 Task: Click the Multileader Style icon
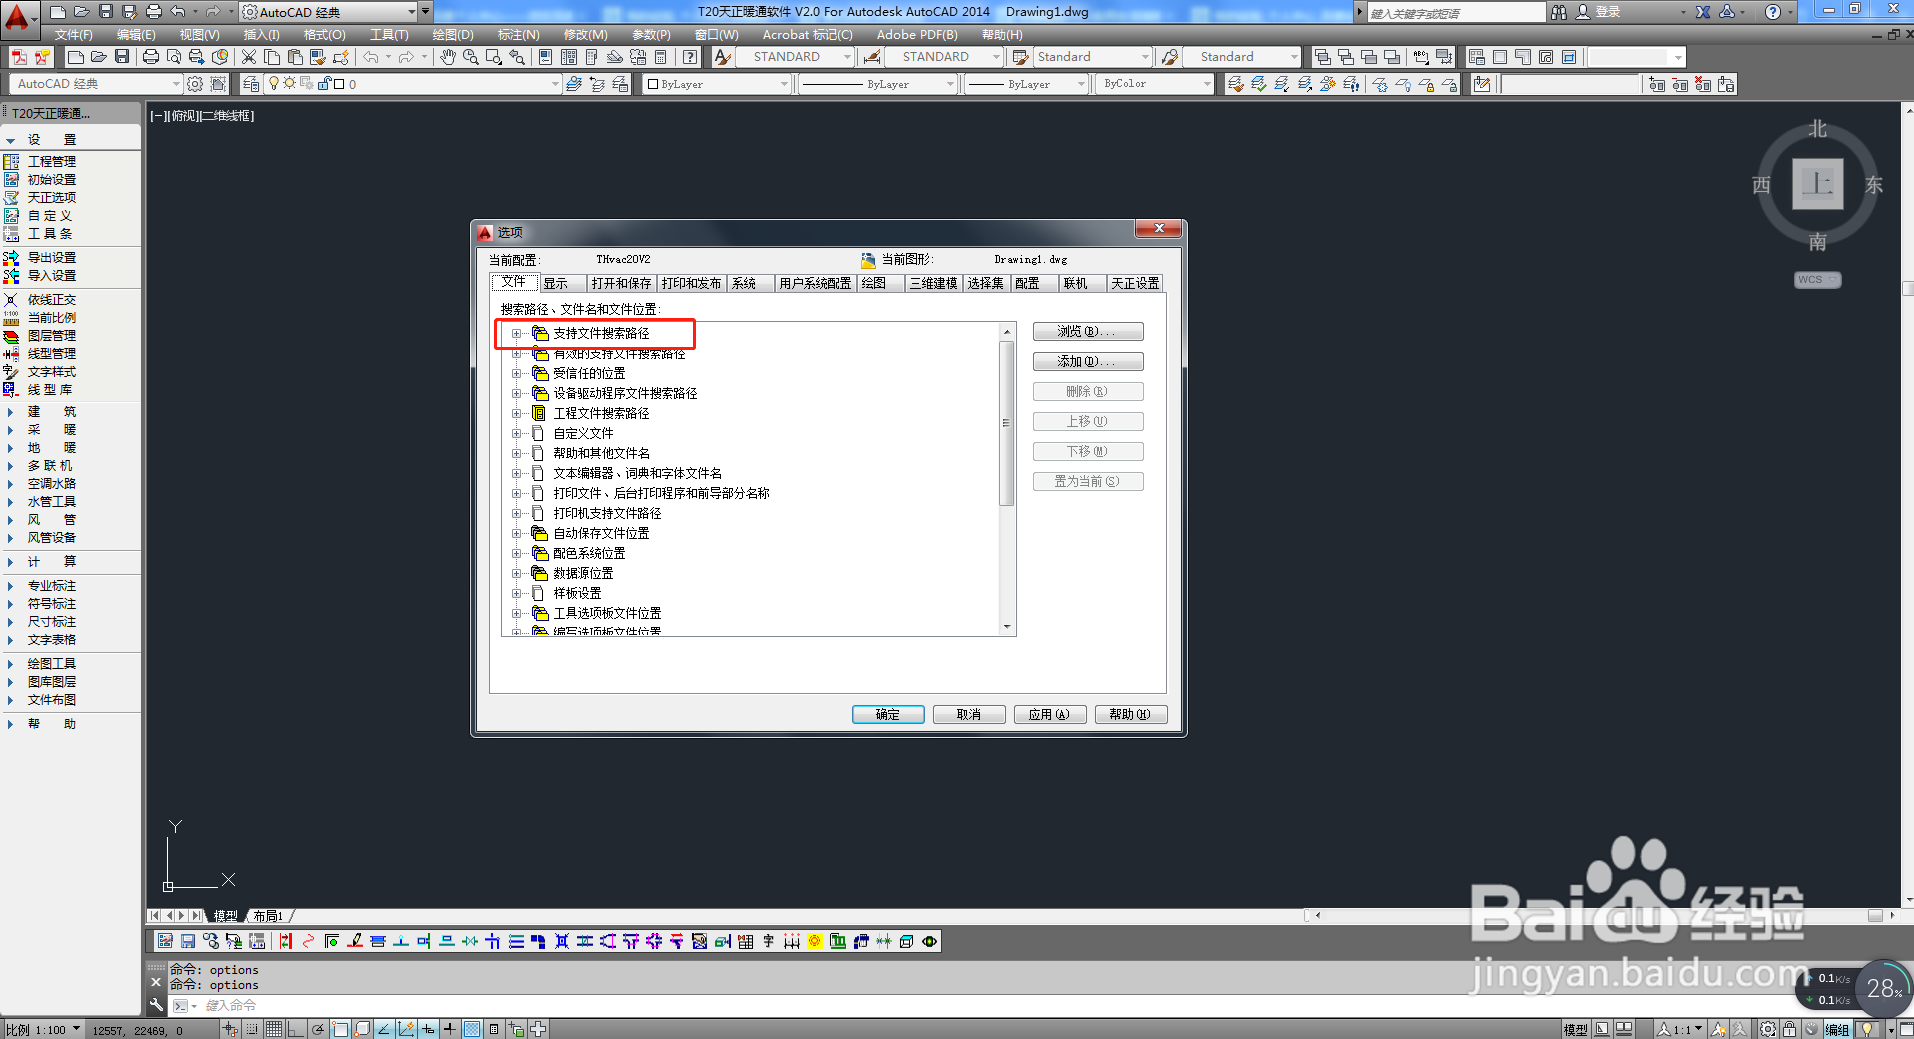[x=1169, y=57]
